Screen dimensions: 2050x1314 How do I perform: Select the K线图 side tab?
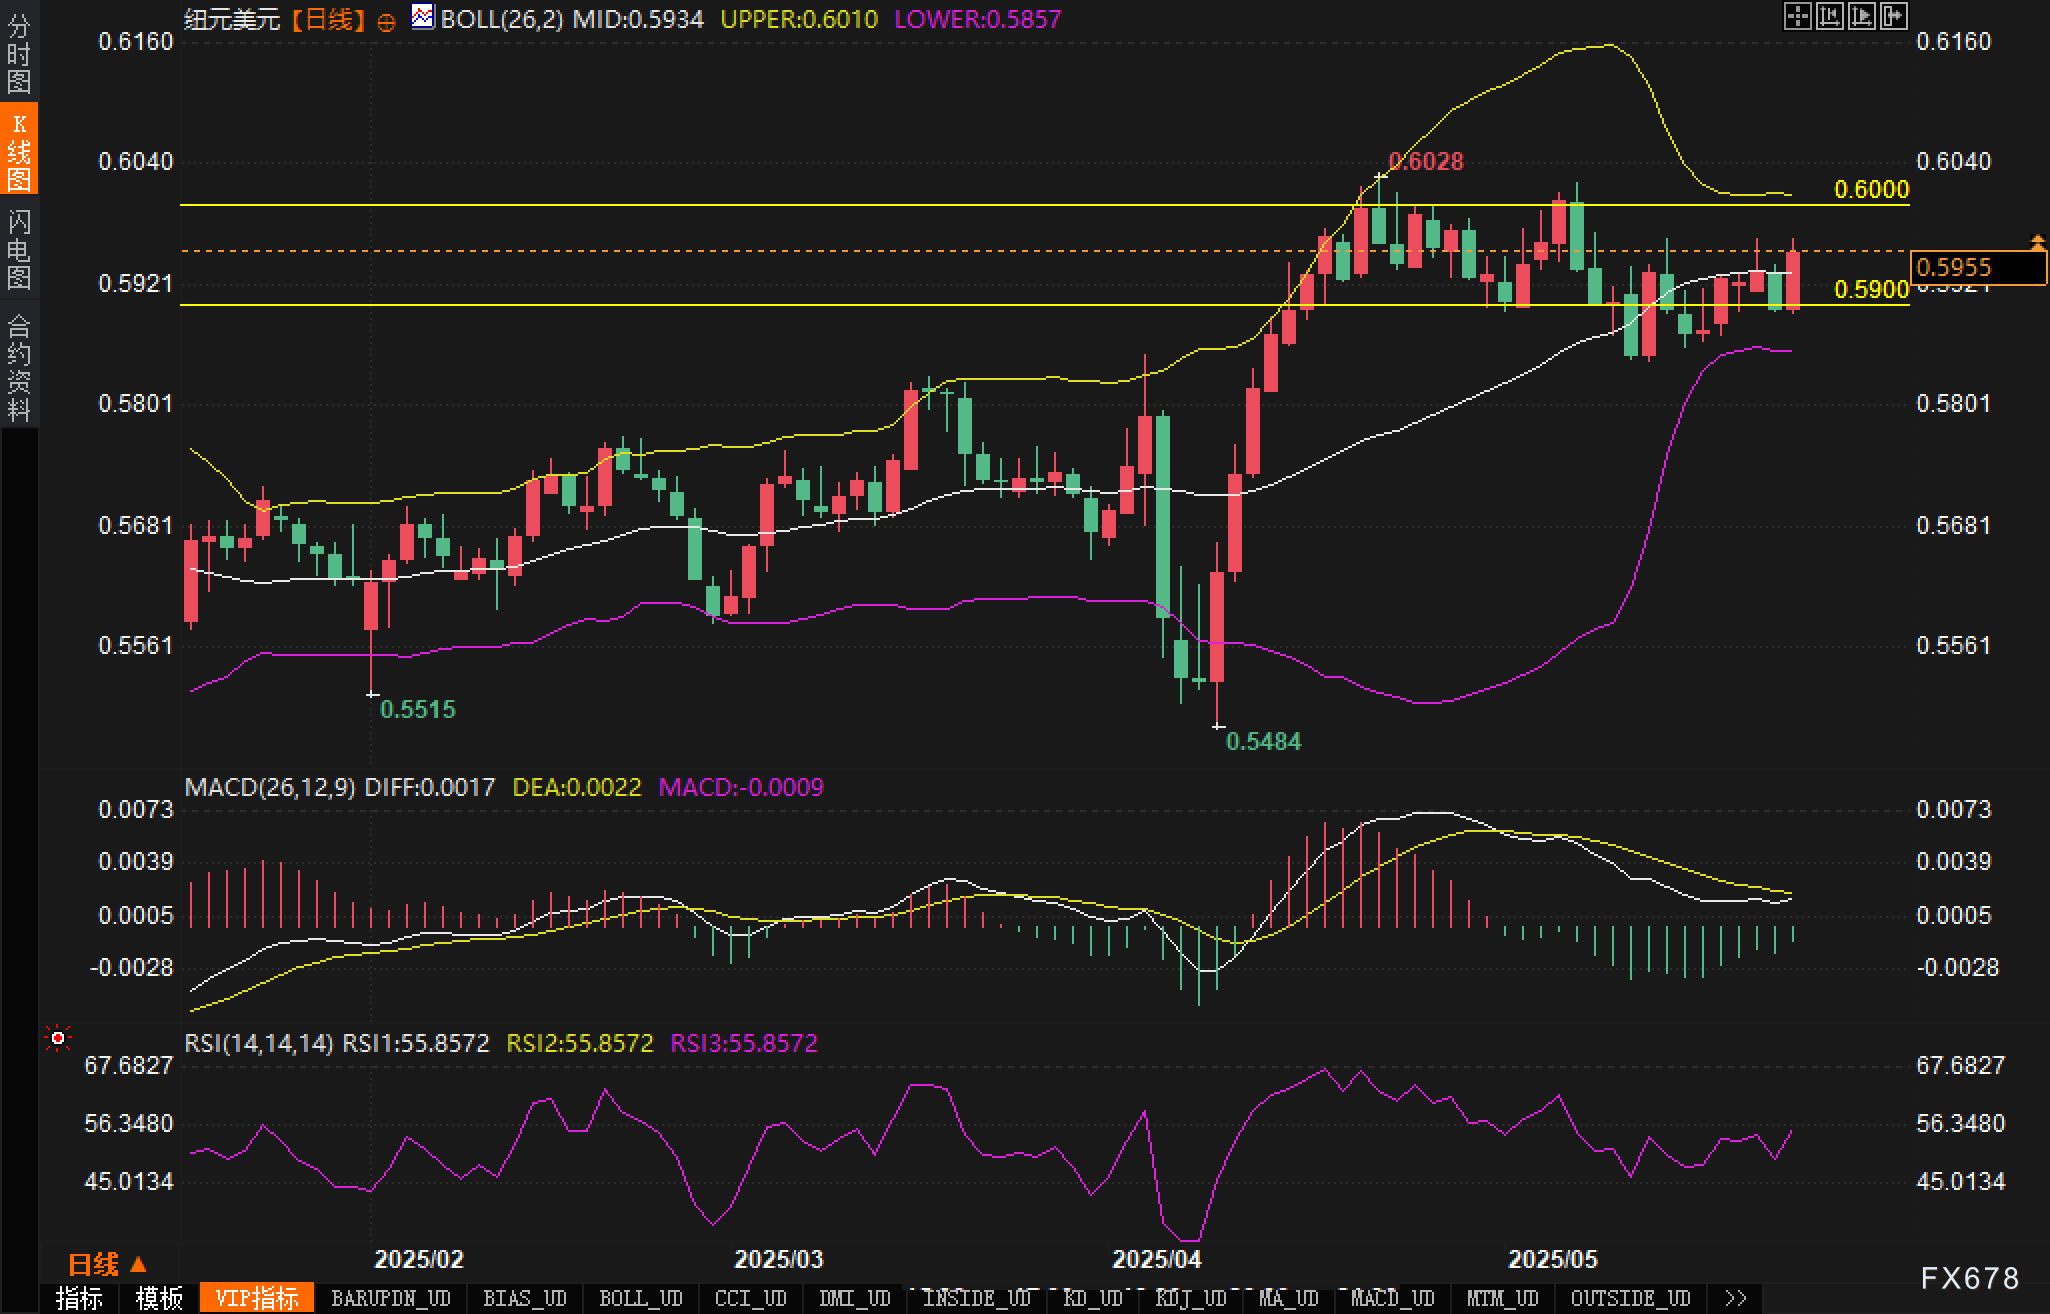[19, 150]
